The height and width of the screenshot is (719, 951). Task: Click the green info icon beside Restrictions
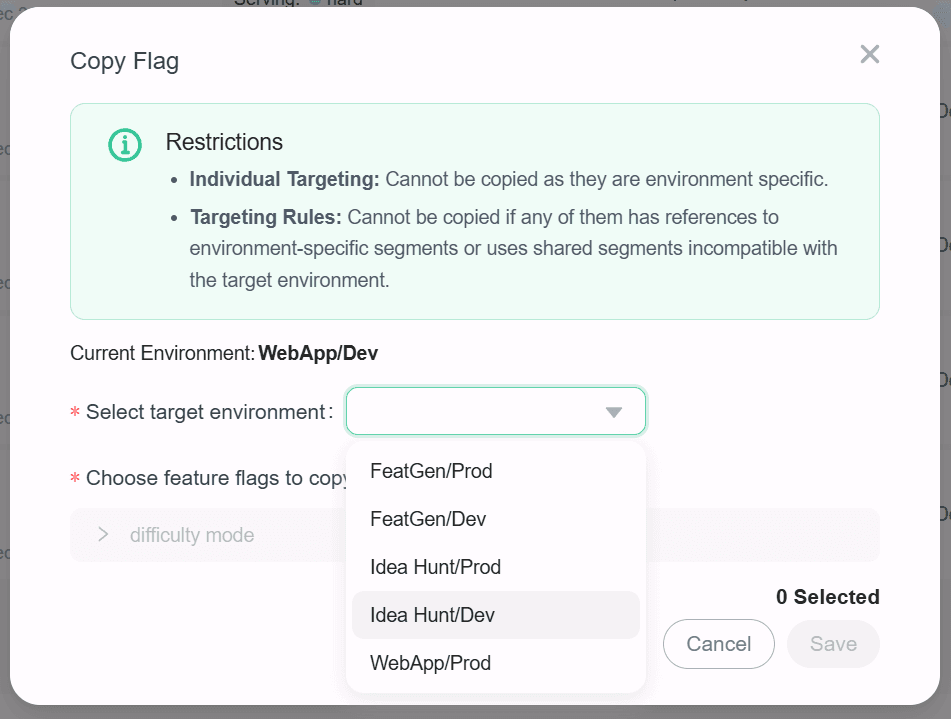coord(124,144)
